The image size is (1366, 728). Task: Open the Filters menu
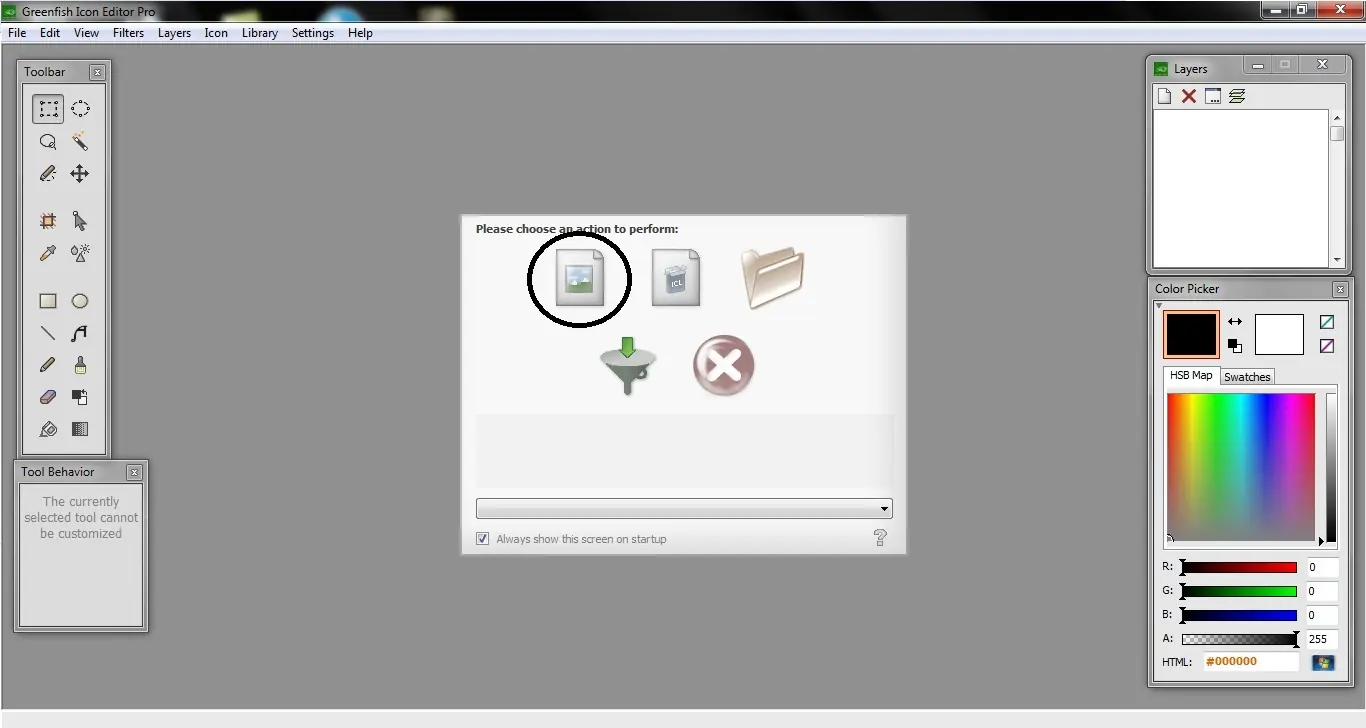pyautogui.click(x=129, y=33)
